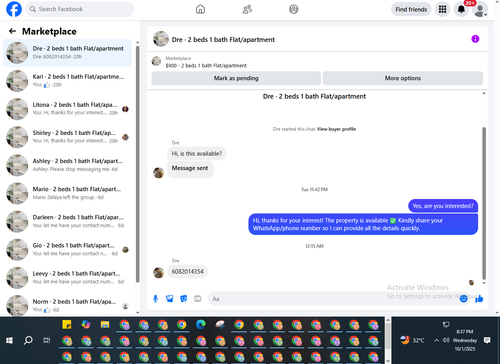This screenshot has width=500, height=364.
Task: Open the volume control in tray
Action: tap(446, 340)
